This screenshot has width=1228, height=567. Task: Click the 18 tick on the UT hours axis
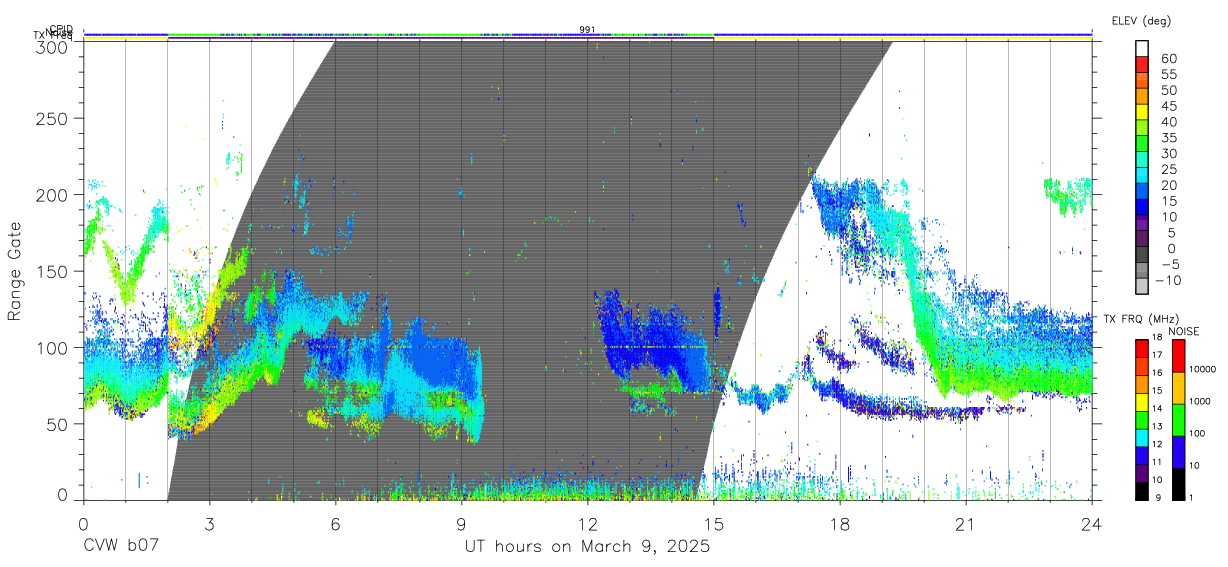[840, 524]
